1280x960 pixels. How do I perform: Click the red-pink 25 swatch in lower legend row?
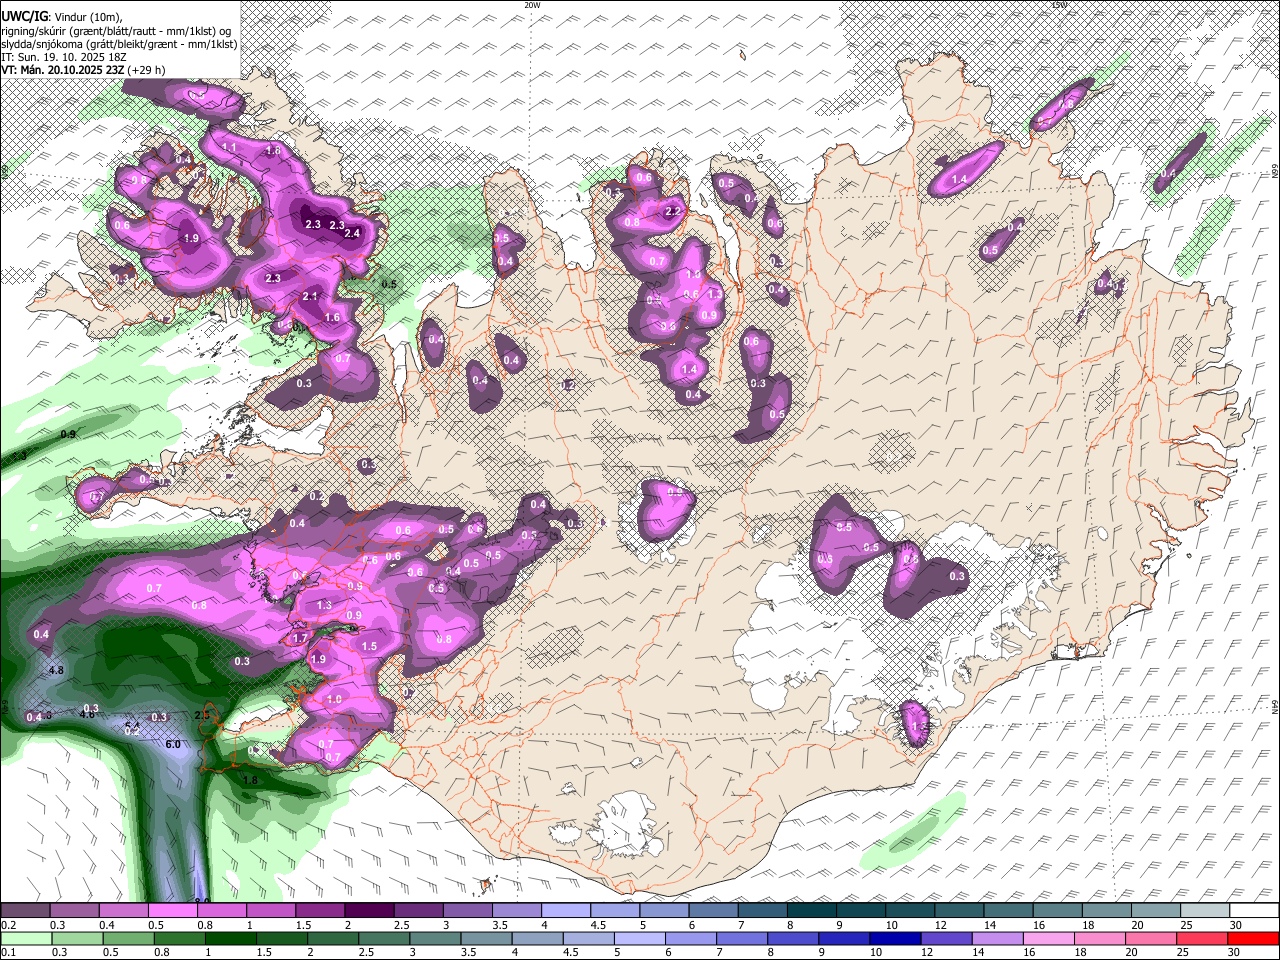[x=1202, y=939]
